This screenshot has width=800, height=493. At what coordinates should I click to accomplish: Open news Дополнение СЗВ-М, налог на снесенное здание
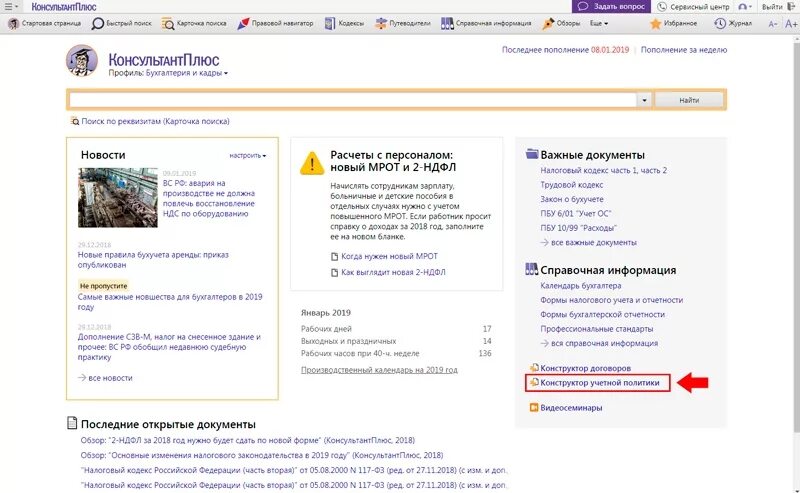click(x=169, y=347)
